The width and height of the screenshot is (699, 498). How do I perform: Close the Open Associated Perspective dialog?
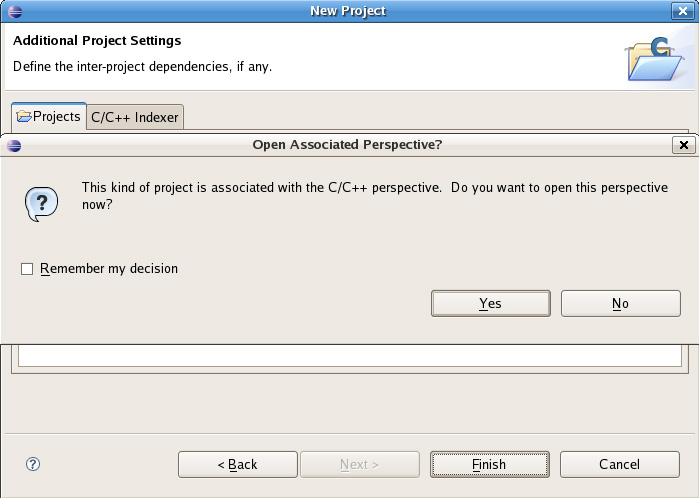(x=683, y=145)
